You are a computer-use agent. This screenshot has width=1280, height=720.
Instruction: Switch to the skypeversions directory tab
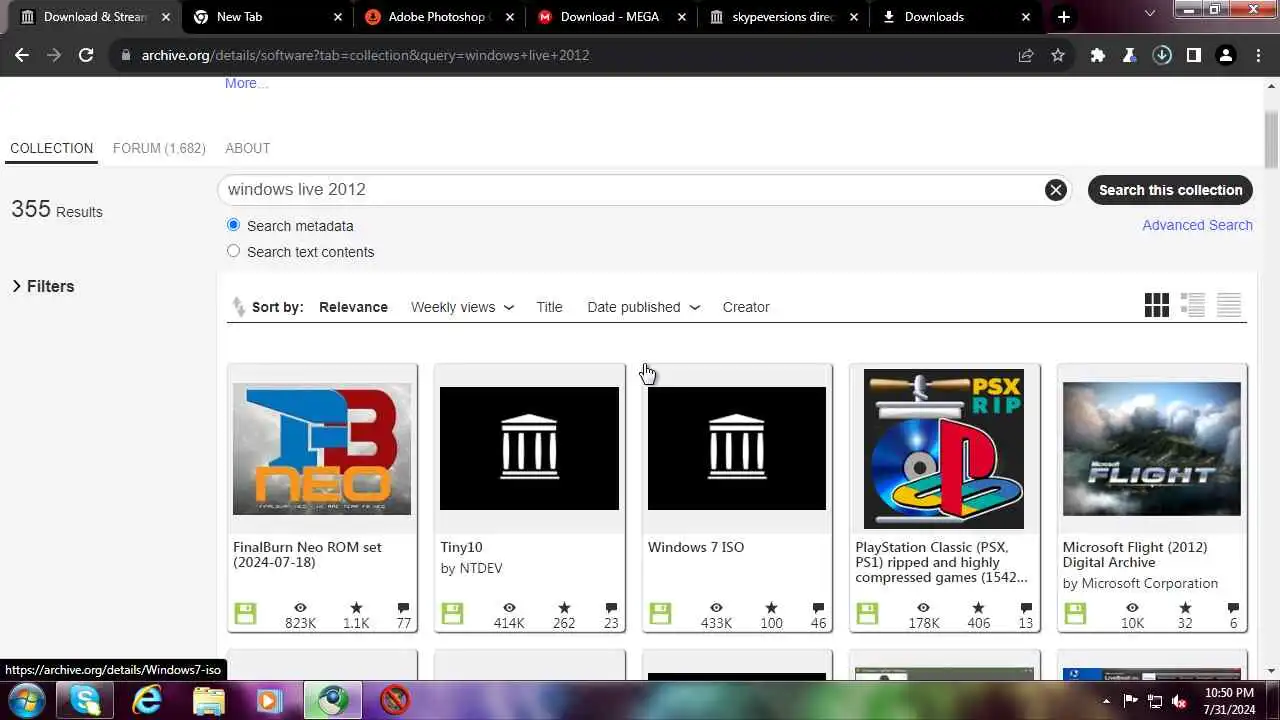tap(783, 17)
